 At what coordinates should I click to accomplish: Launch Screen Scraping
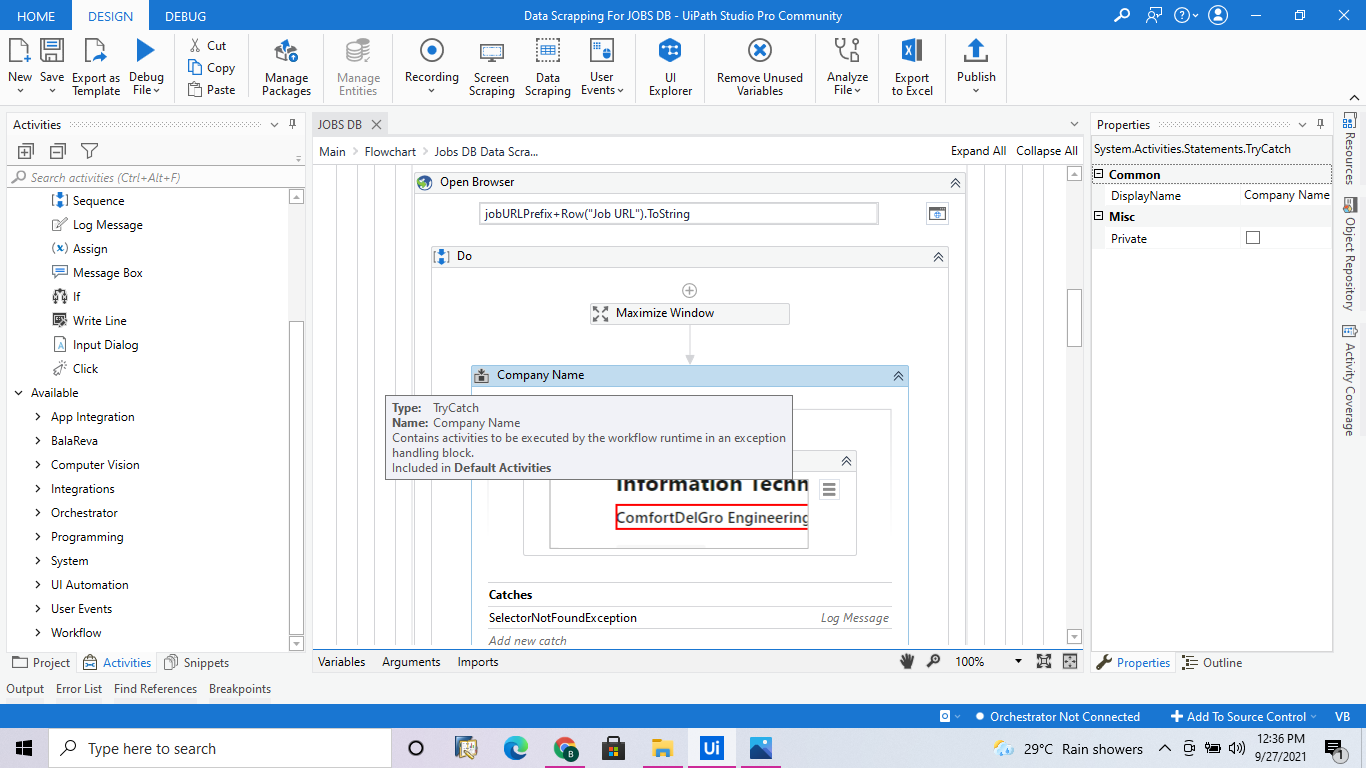pos(492,67)
